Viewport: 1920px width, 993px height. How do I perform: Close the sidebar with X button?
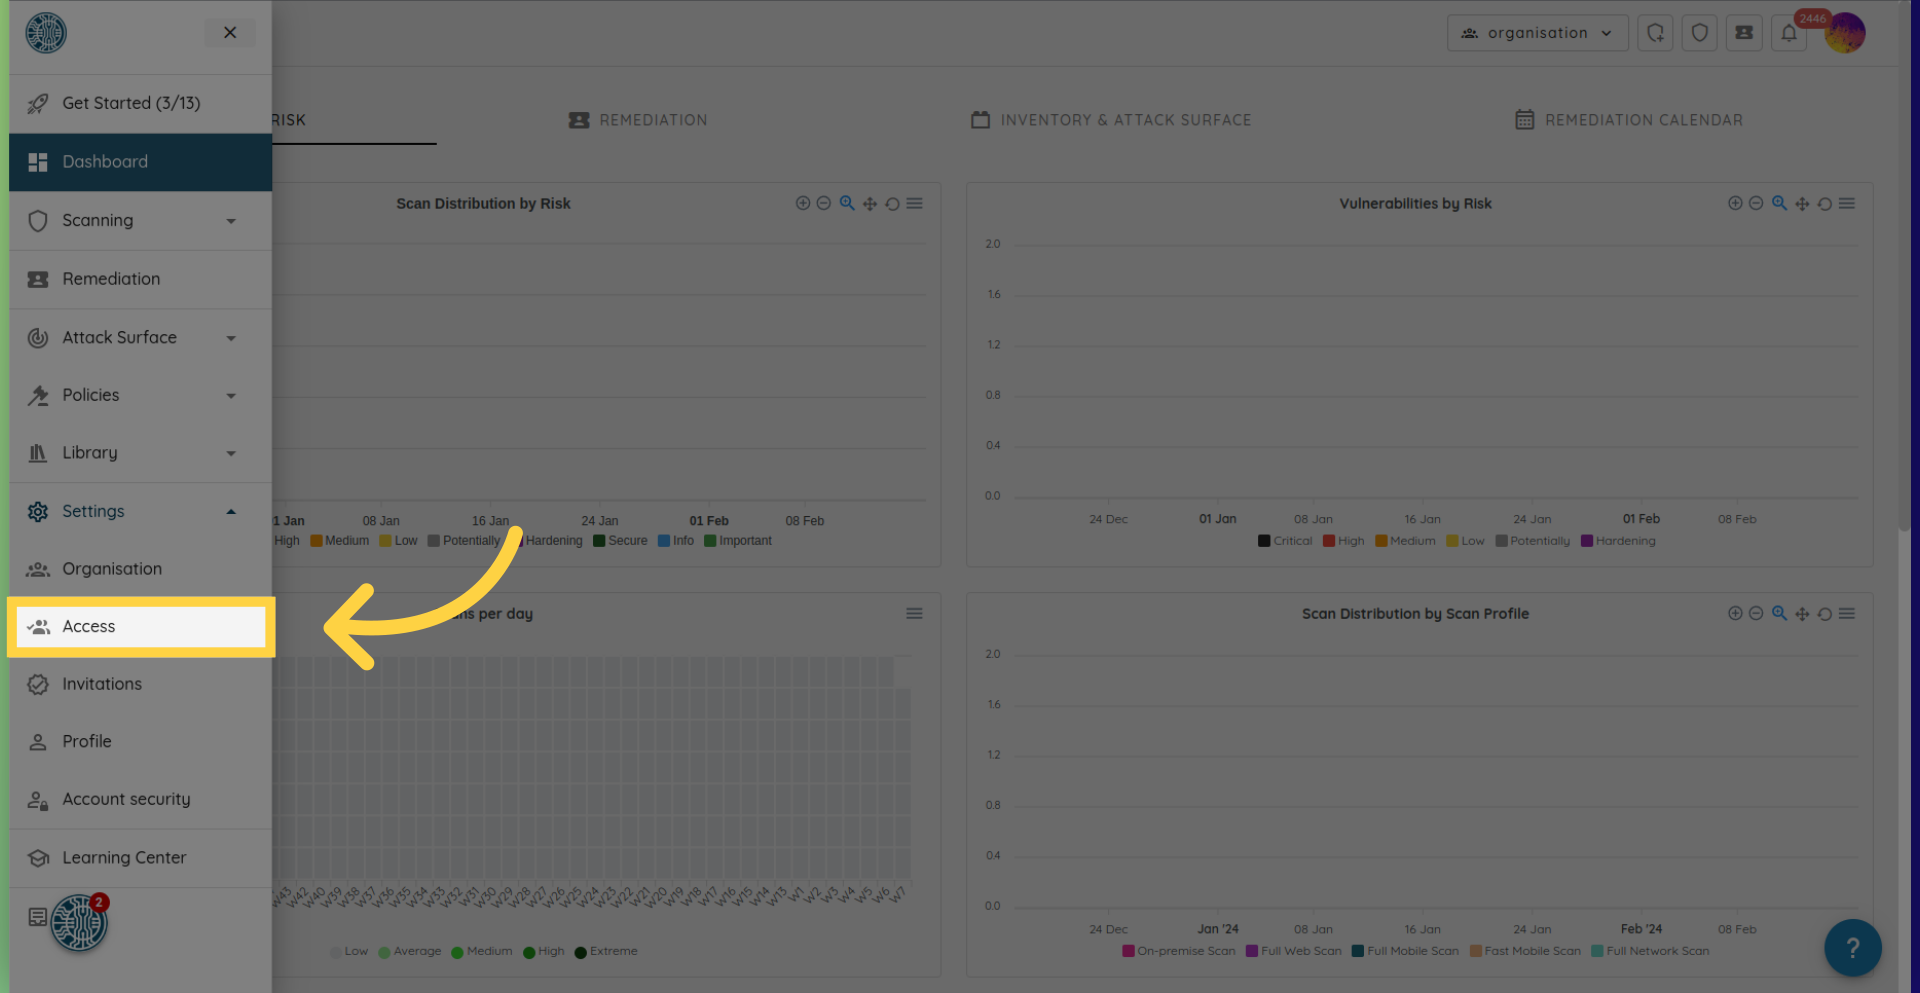pyautogui.click(x=230, y=33)
